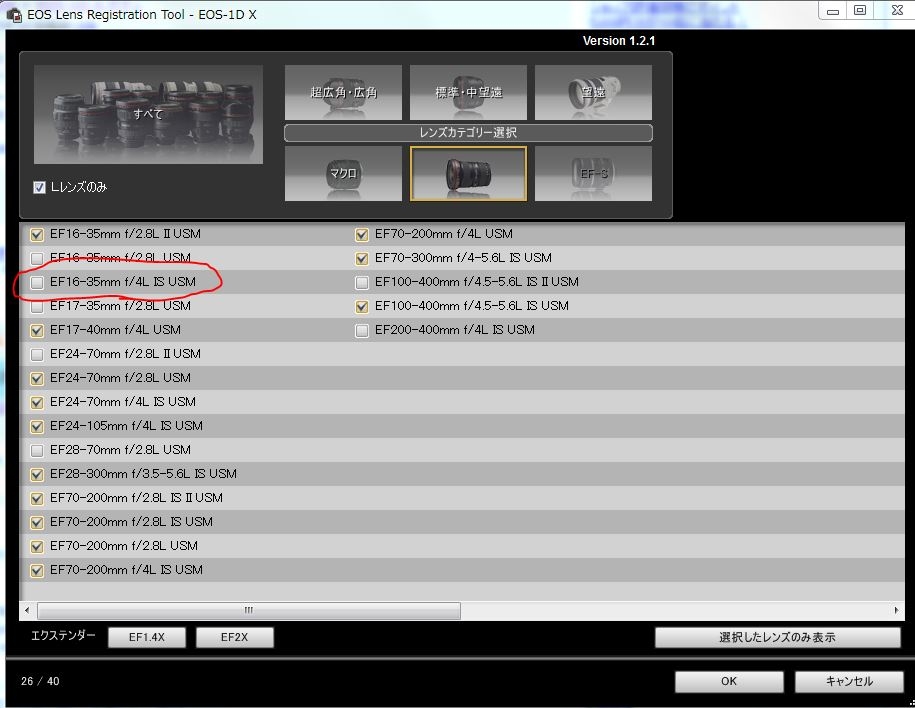Uncheck EF70-200mm f/4L IS USM lens
The height and width of the screenshot is (708, 915).
tap(37, 570)
